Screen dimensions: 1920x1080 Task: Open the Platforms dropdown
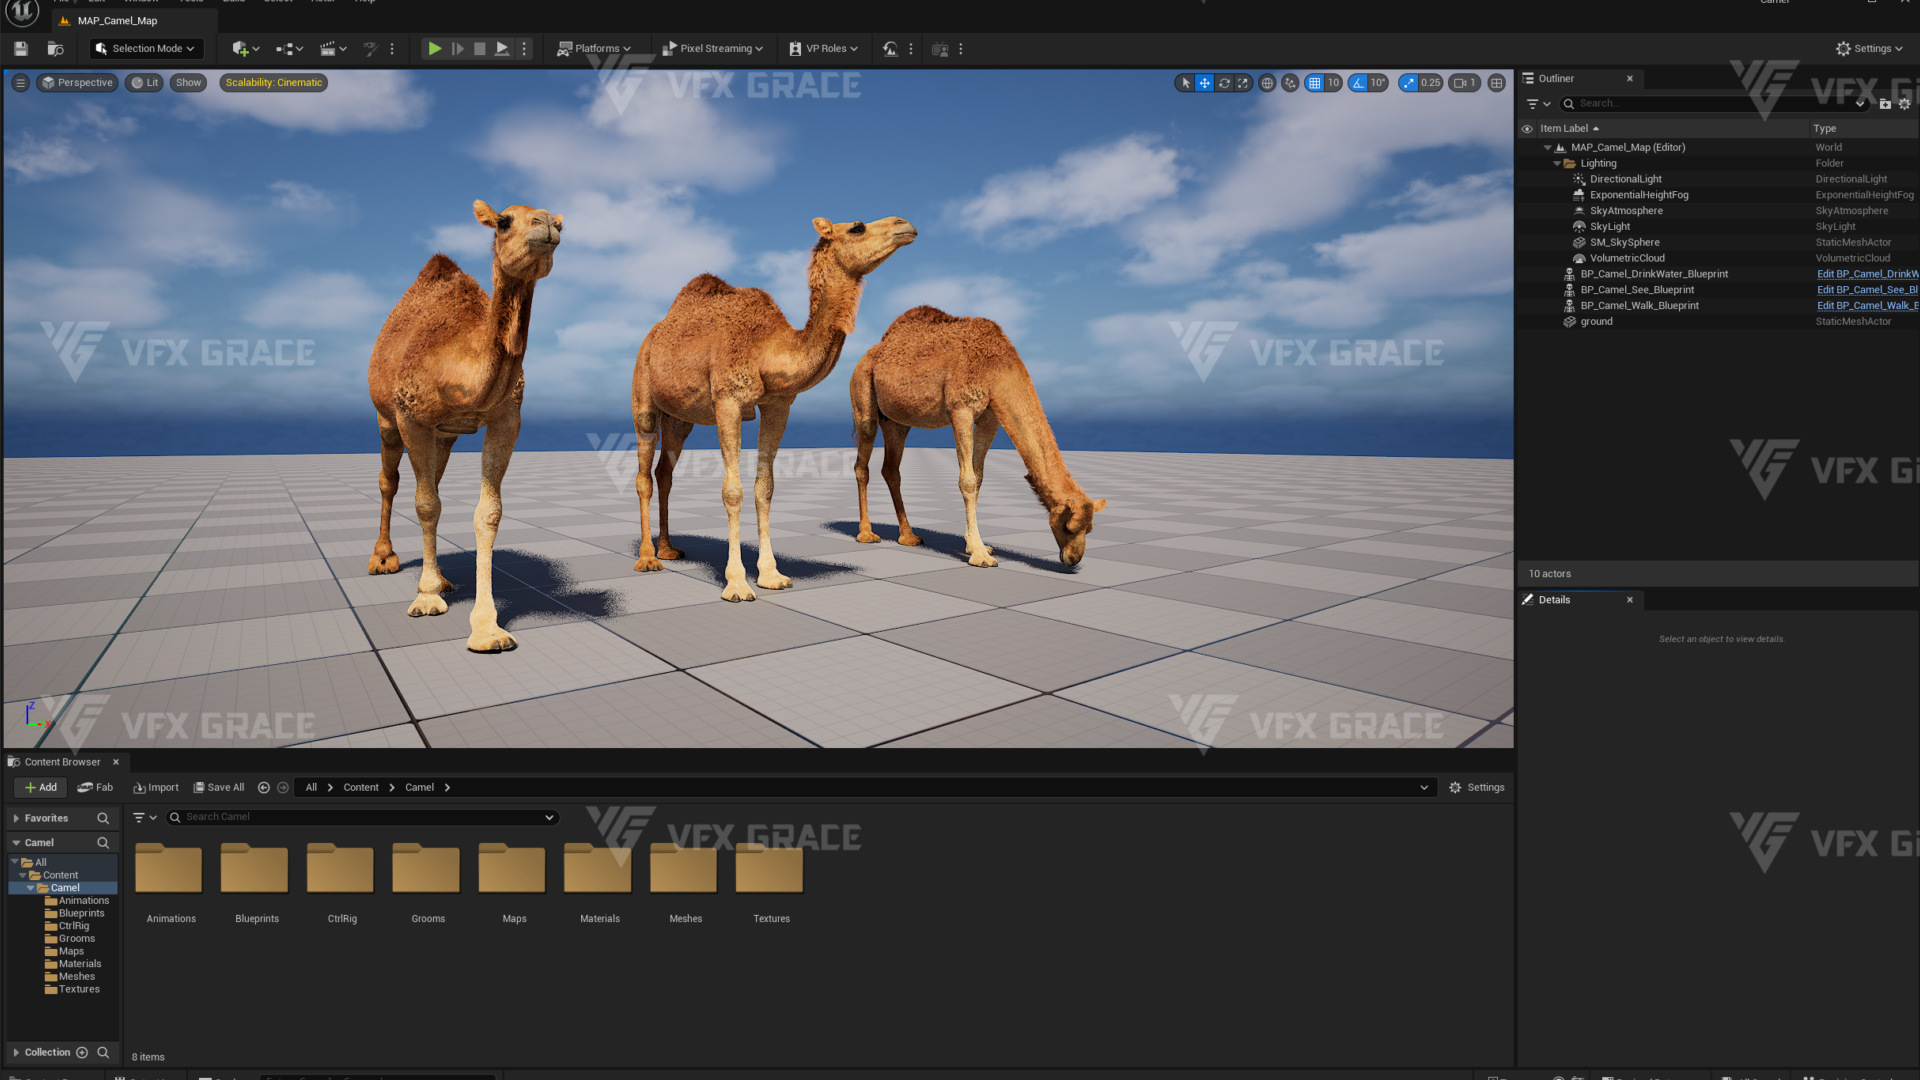594,48
